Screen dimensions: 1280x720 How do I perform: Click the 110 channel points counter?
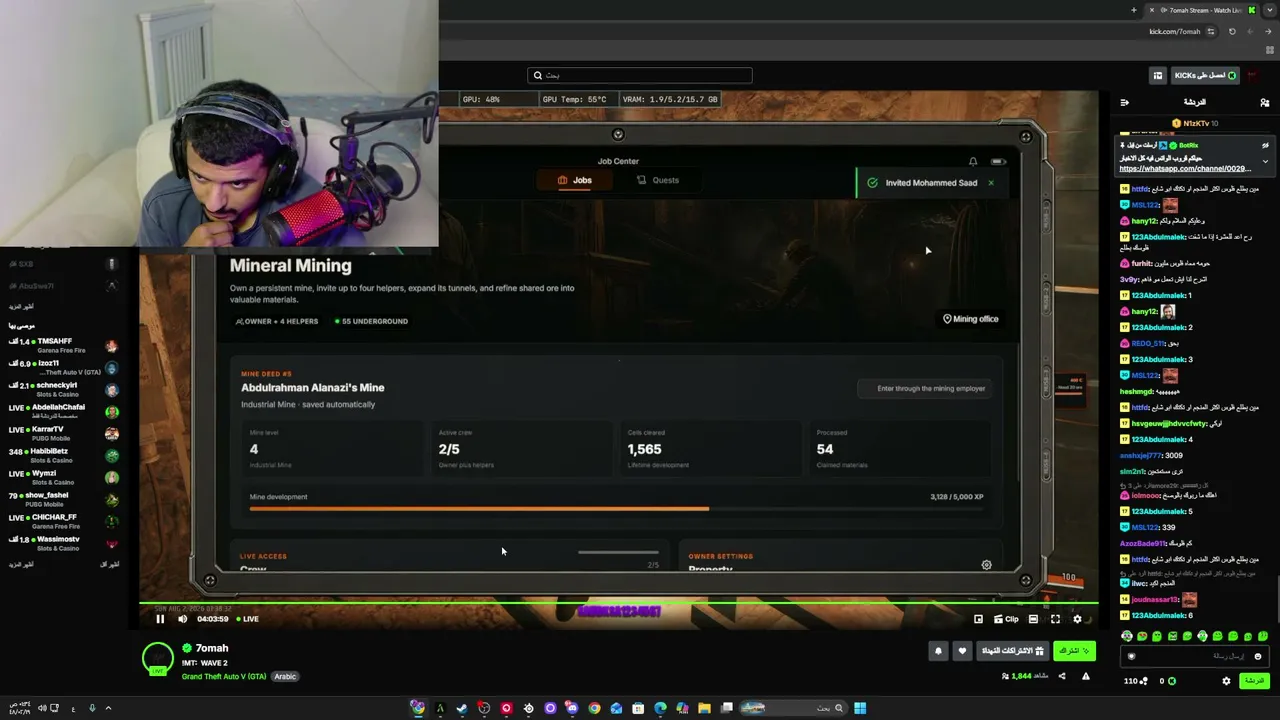point(1136,681)
